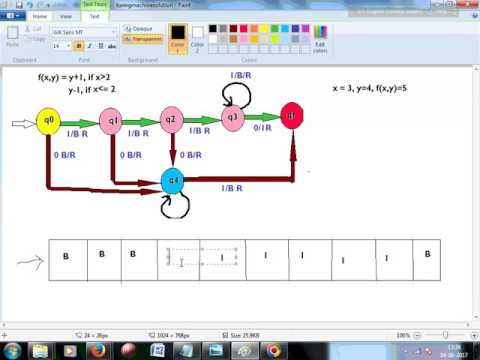Click the vertical scrollbar down arrow
Viewport: 480px width, 360px height.
(476, 317)
